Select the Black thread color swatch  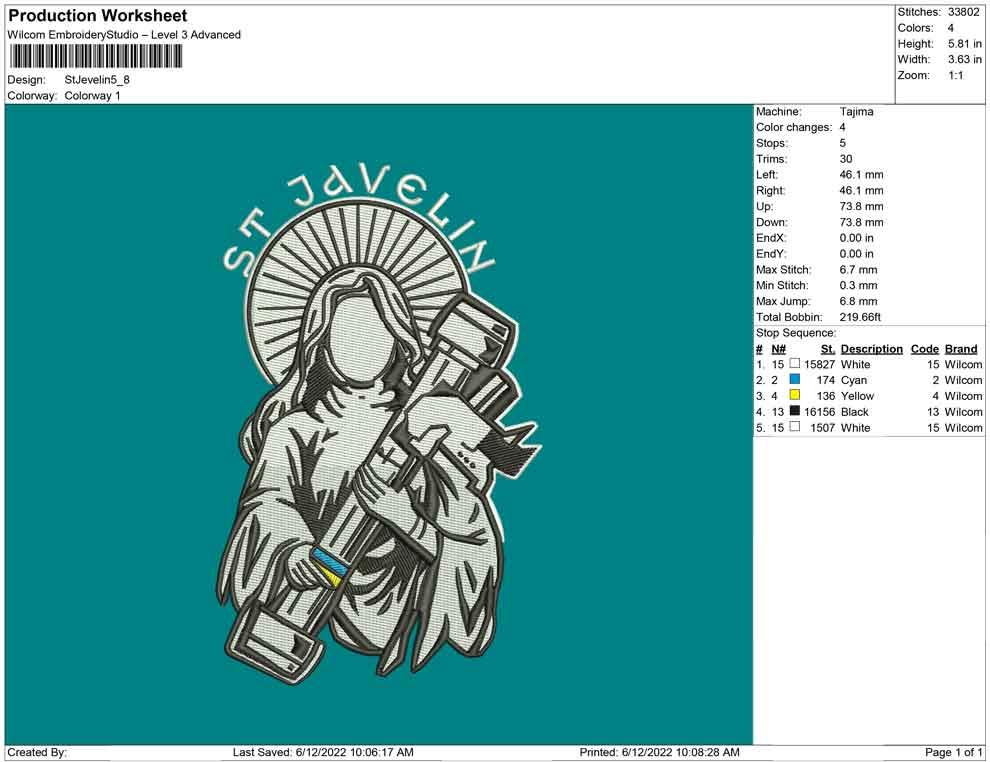tap(795, 411)
